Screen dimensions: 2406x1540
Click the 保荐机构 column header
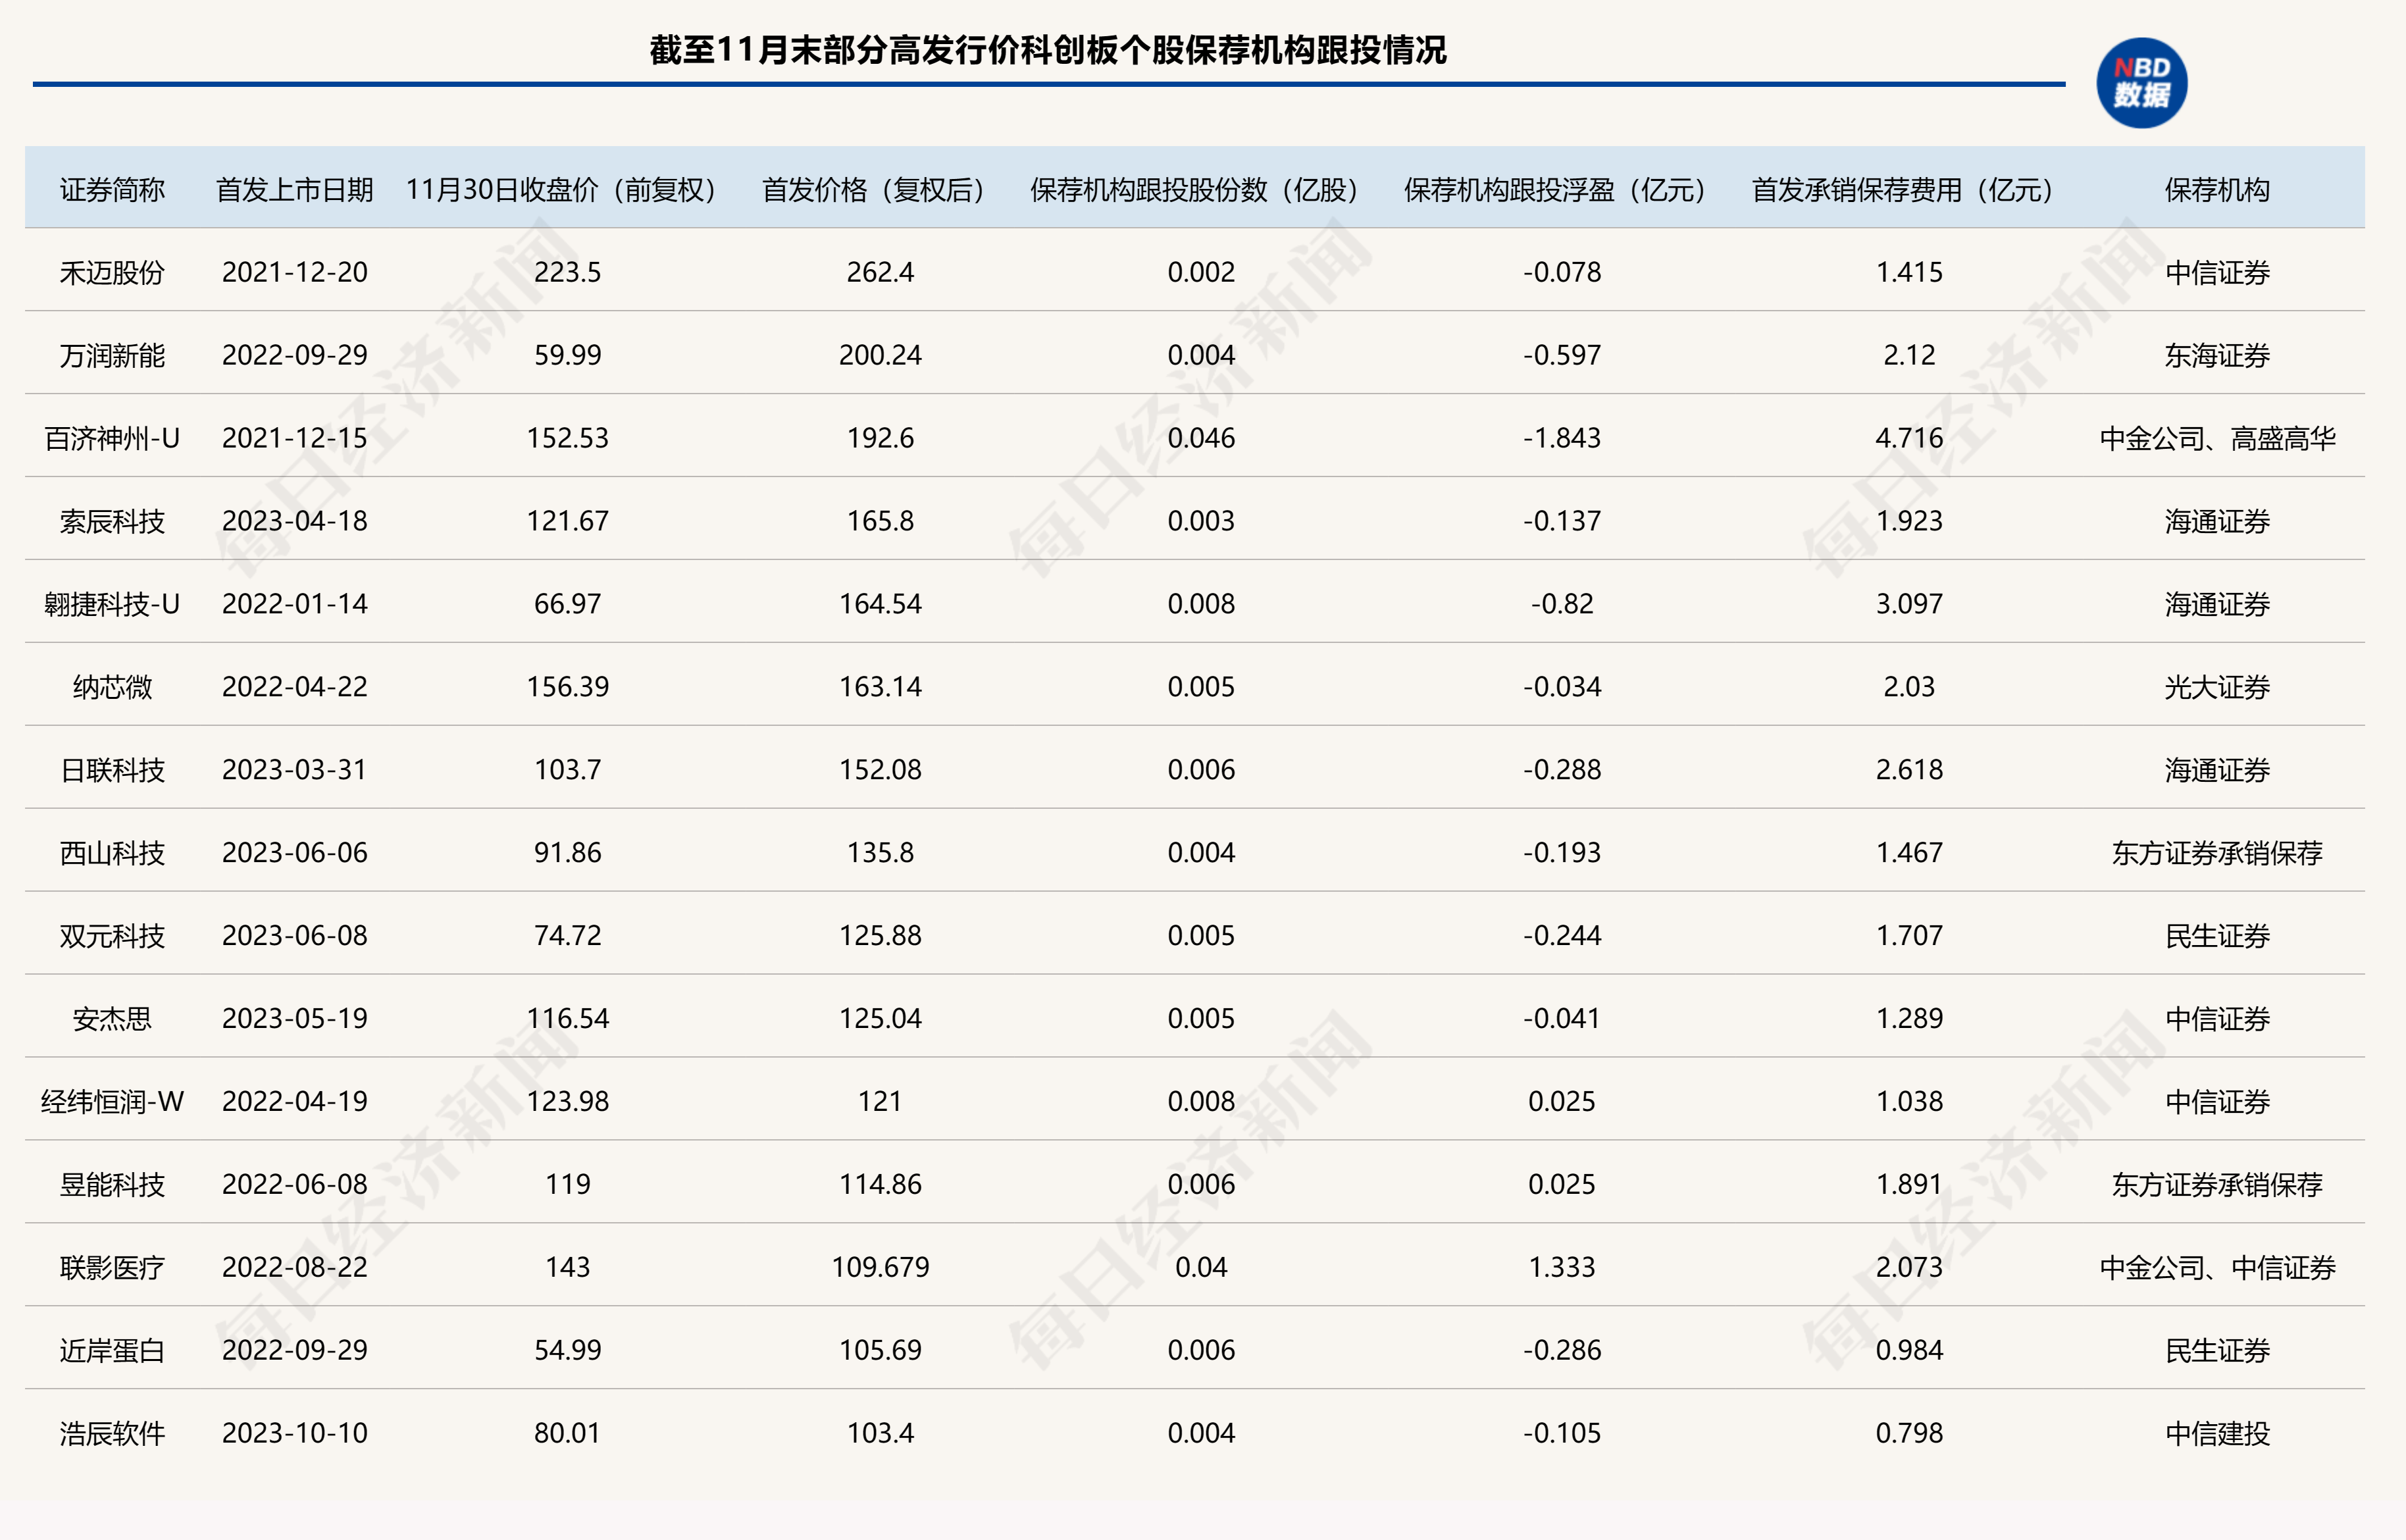(x=2217, y=190)
